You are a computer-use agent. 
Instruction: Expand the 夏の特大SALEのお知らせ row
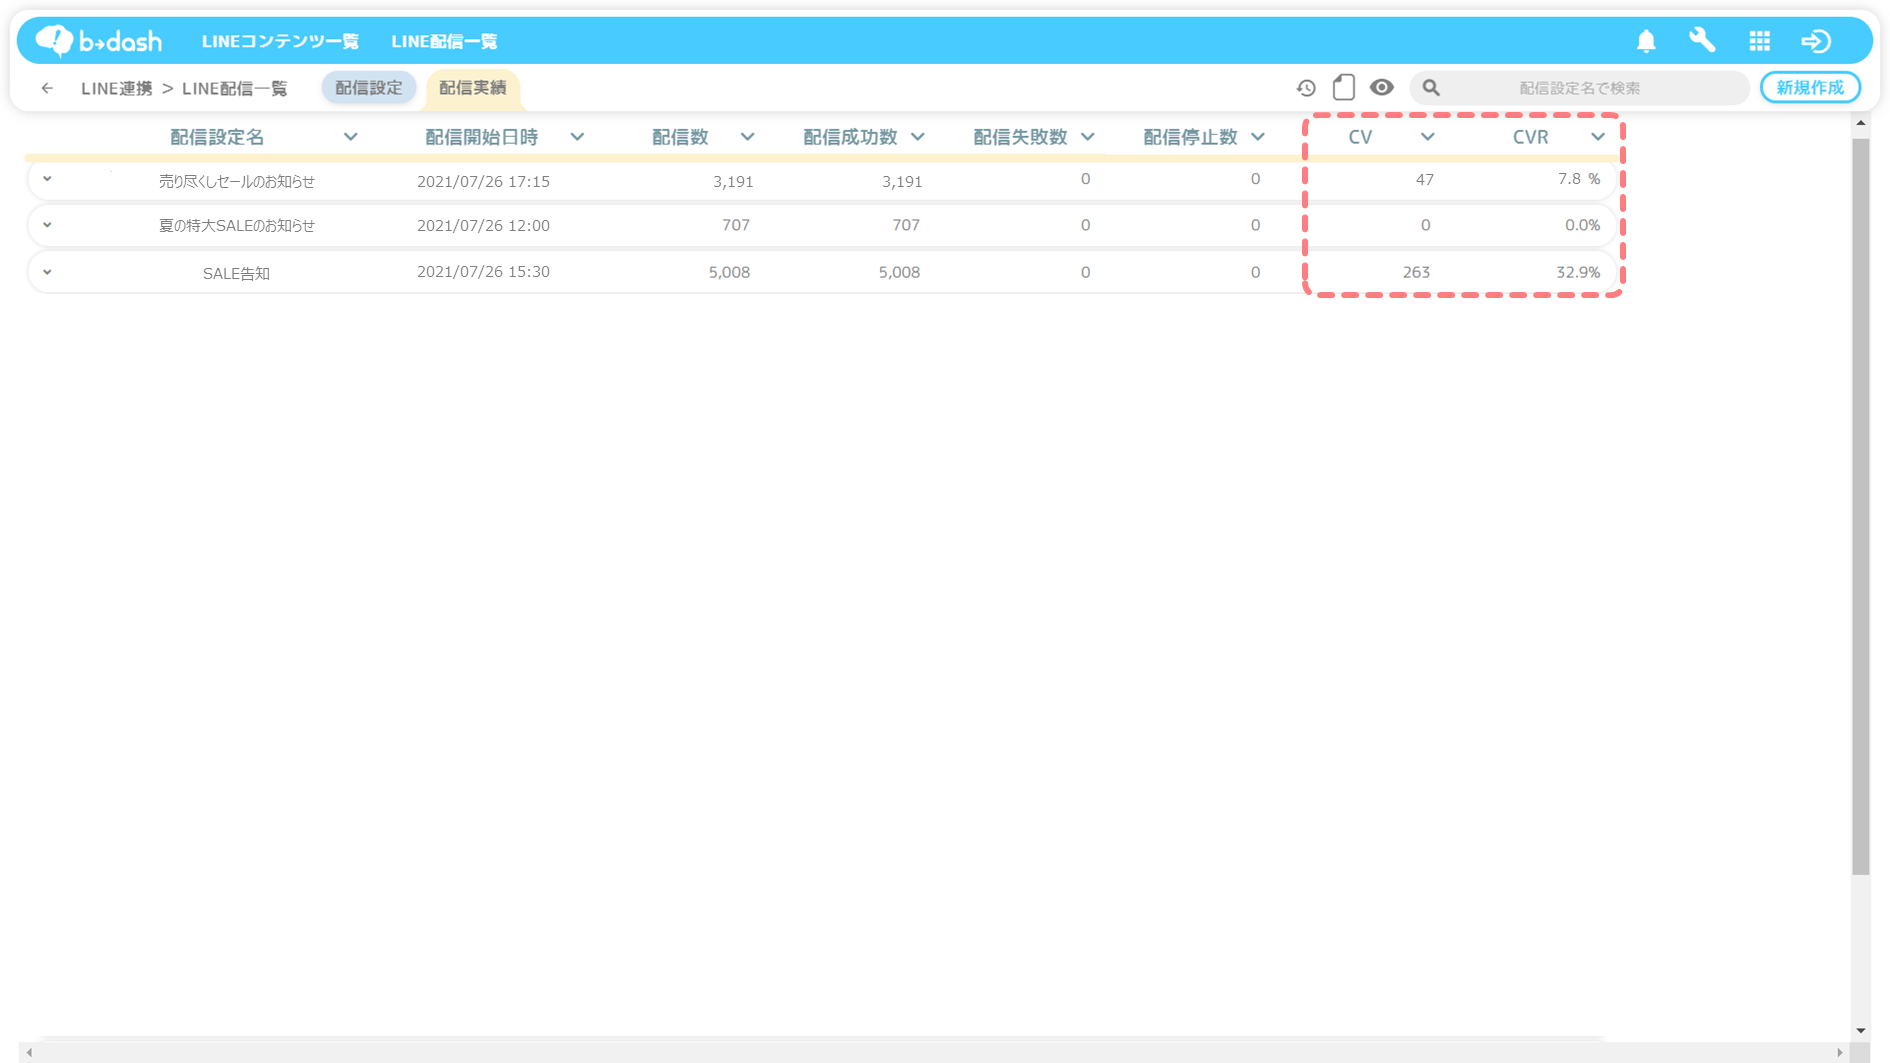(x=47, y=225)
